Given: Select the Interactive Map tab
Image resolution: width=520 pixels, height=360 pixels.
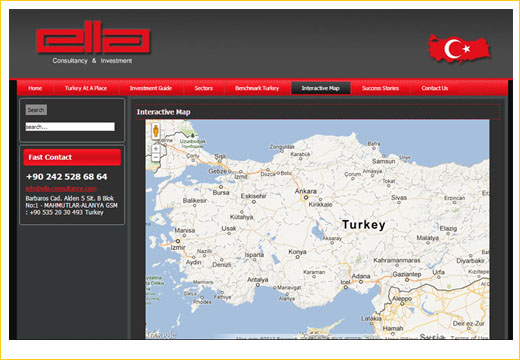Looking at the screenshot, I should coord(321,88).
